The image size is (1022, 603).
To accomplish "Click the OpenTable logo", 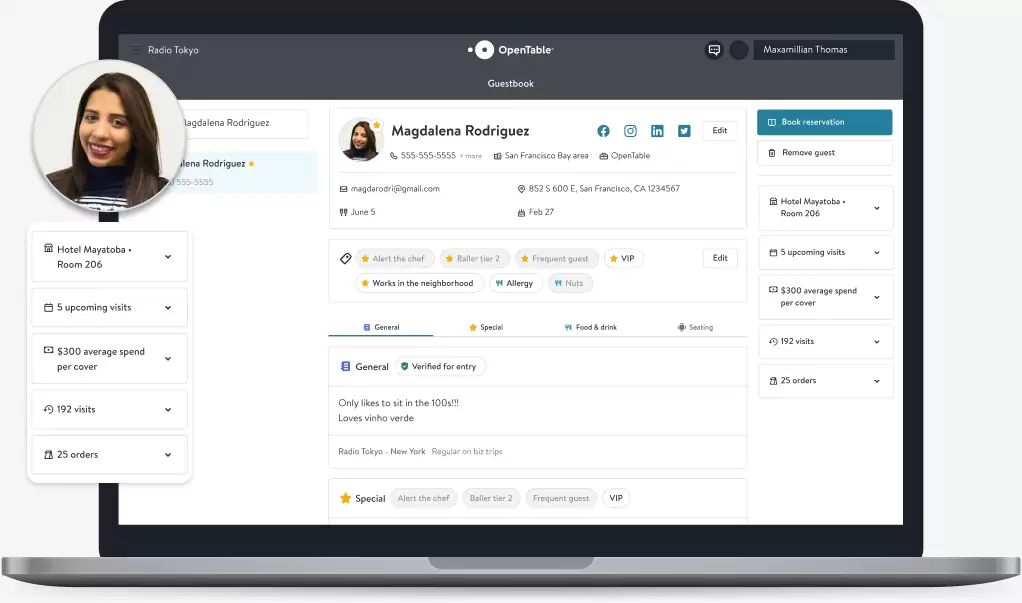I will click(510, 50).
